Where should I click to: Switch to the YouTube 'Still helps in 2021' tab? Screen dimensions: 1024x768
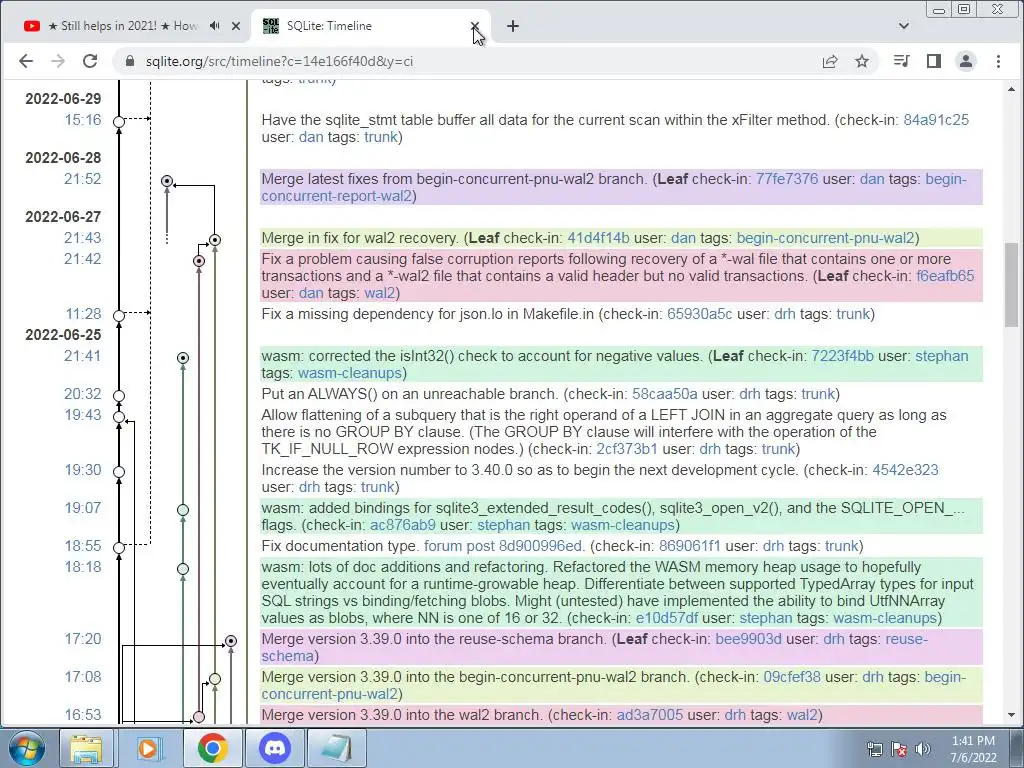click(124, 26)
